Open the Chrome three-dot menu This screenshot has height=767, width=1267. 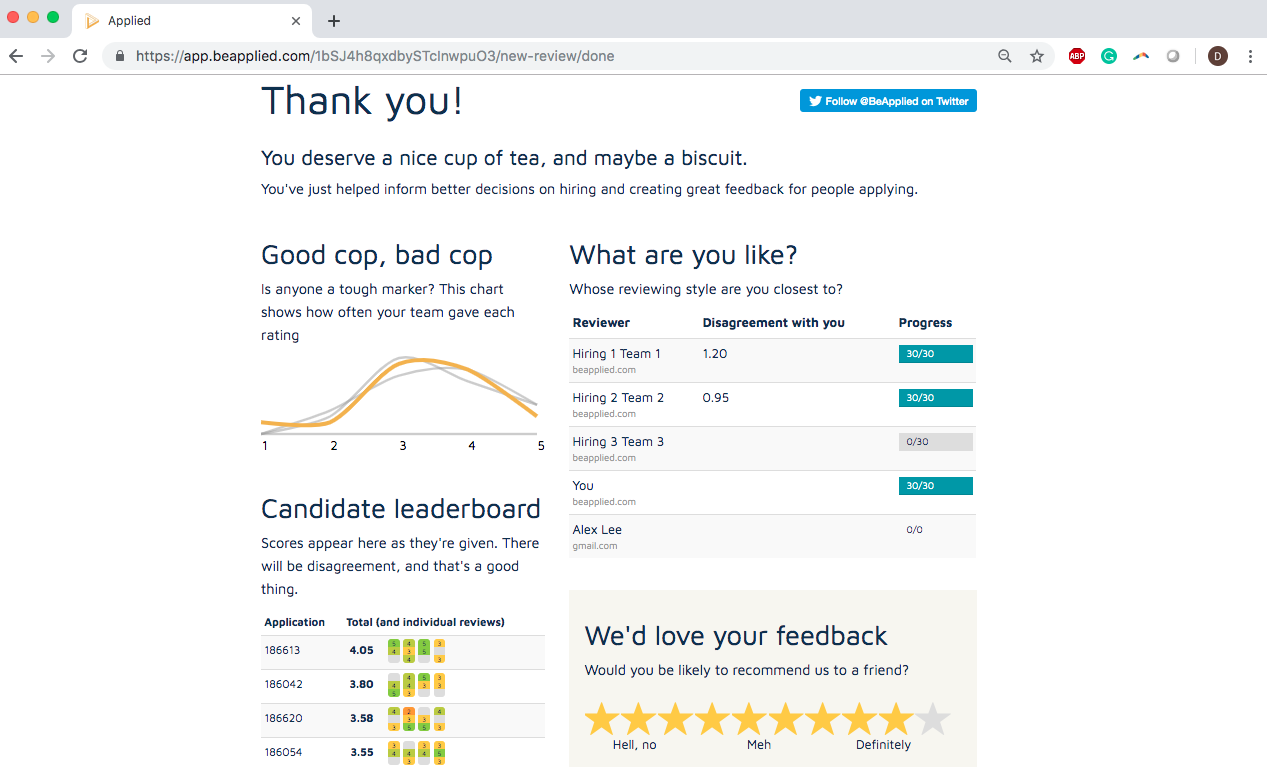(1250, 56)
